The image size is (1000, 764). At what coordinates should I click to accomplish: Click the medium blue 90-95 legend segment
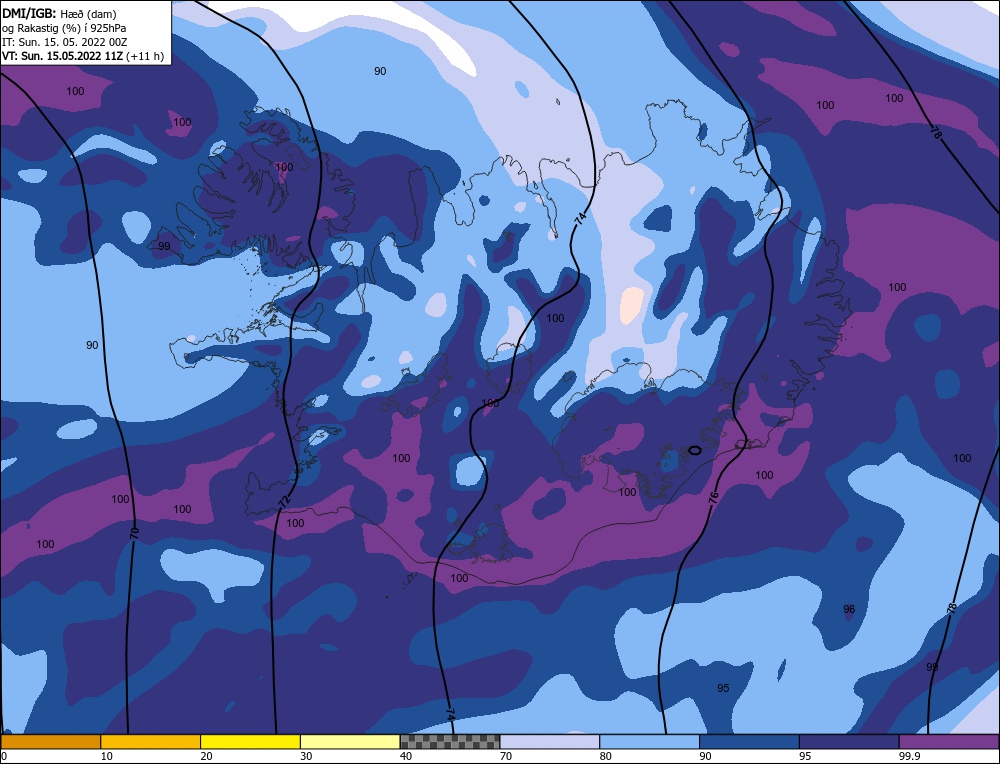(x=749, y=741)
